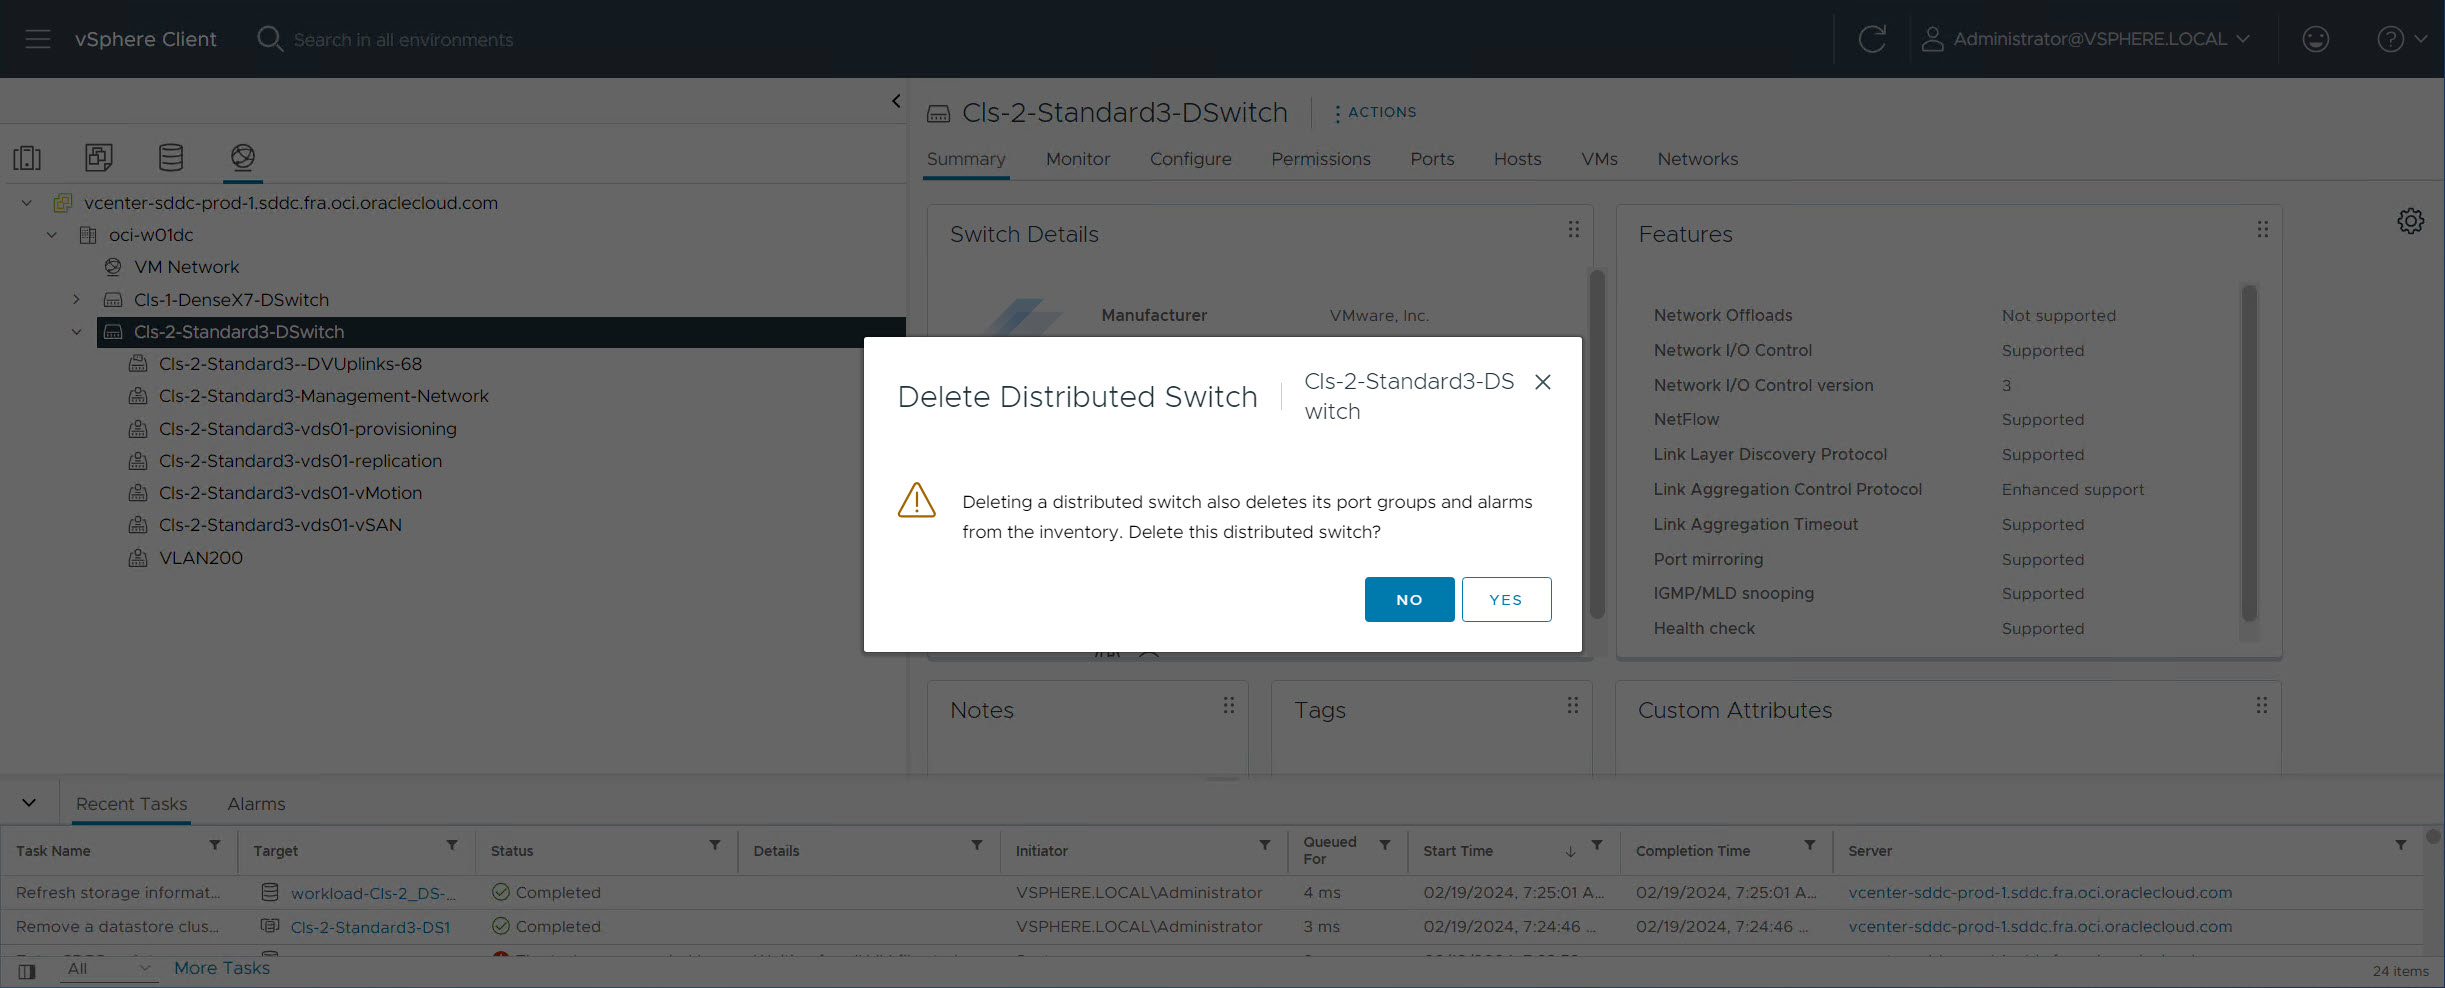Select the Networking inventory icon

pos(242,157)
